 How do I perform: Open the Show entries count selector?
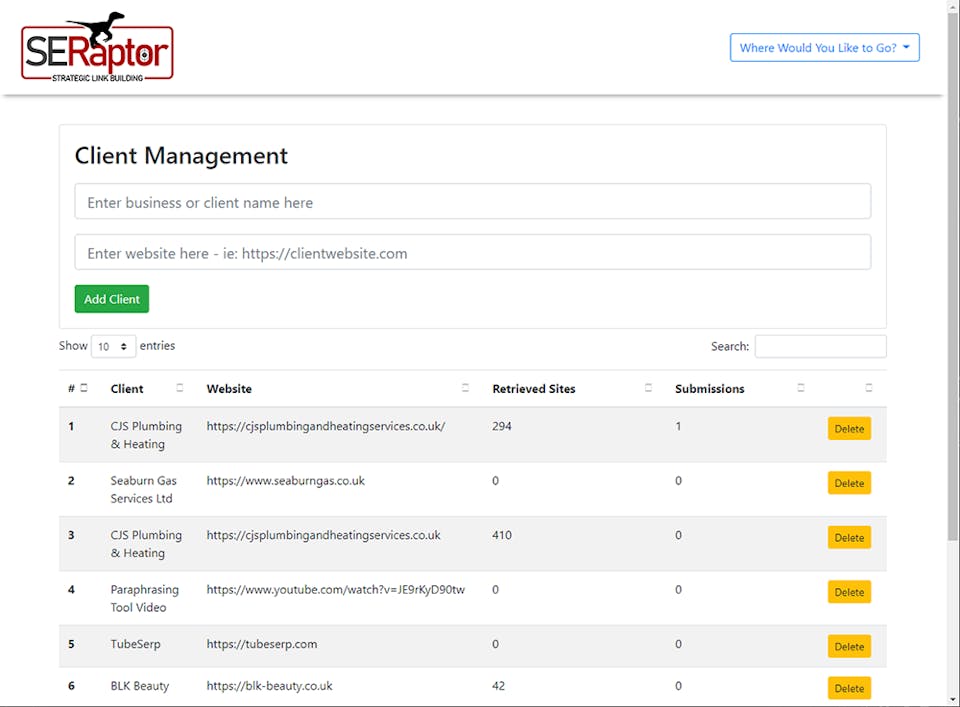tap(113, 346)
